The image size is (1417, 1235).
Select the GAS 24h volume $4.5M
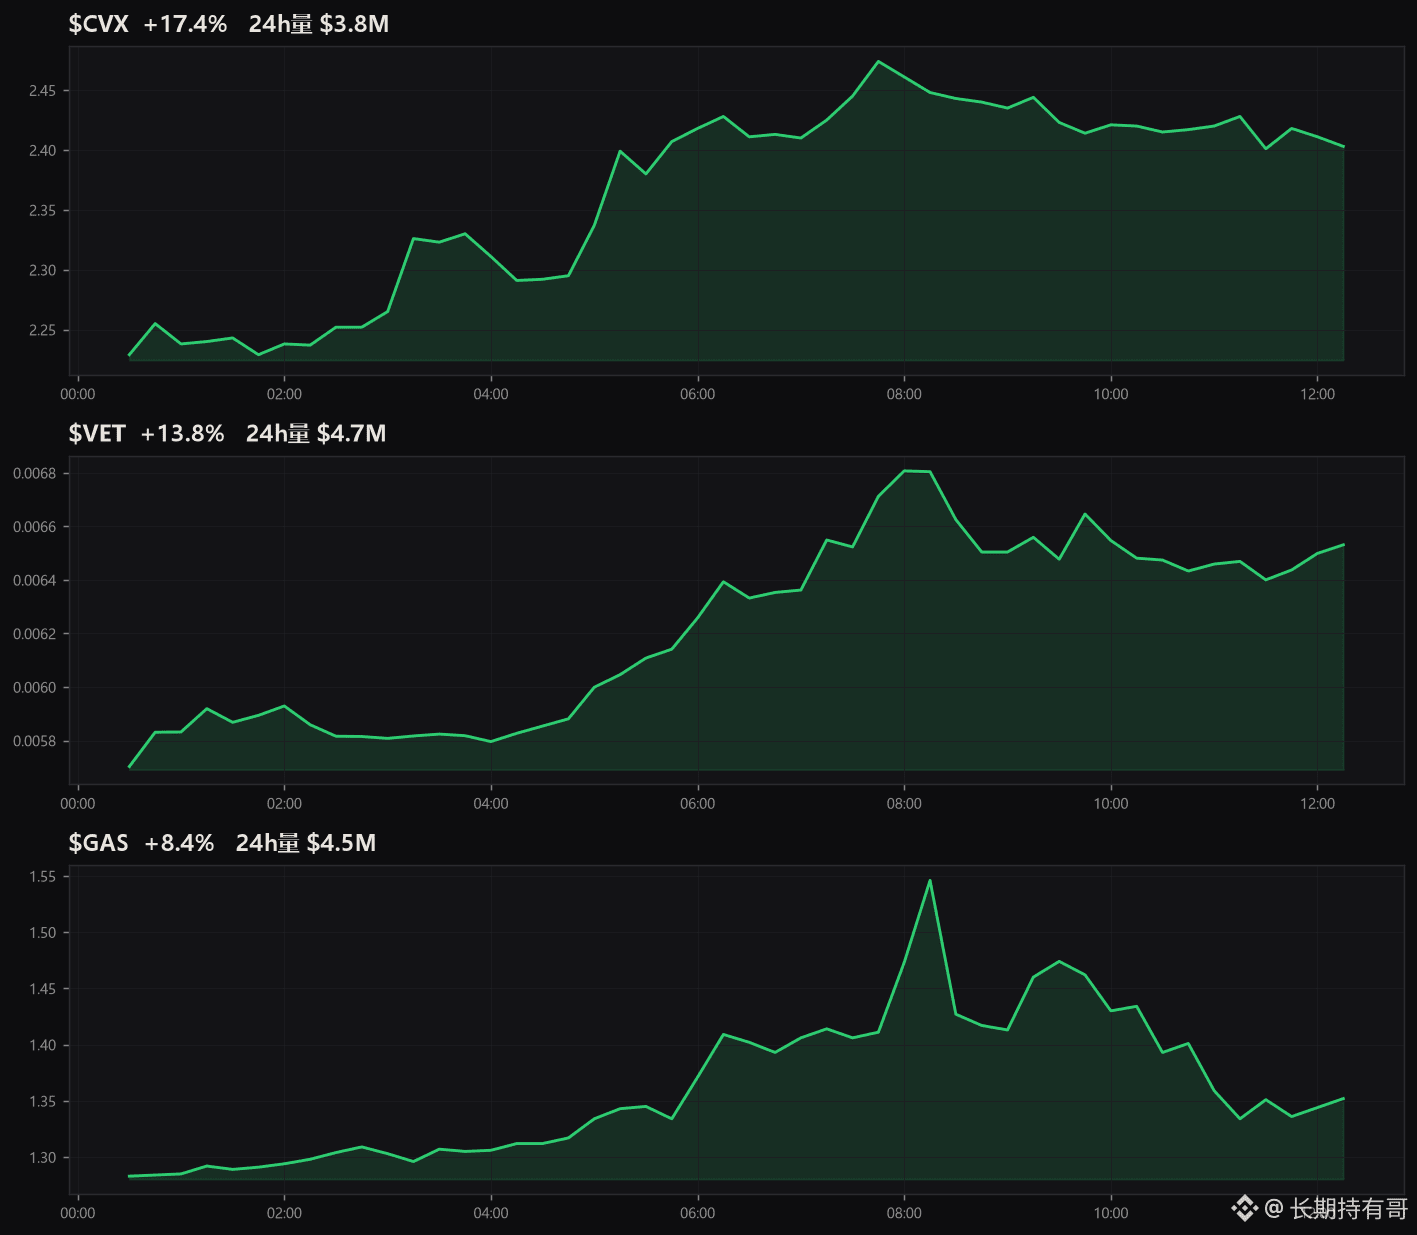click(306, 843)
